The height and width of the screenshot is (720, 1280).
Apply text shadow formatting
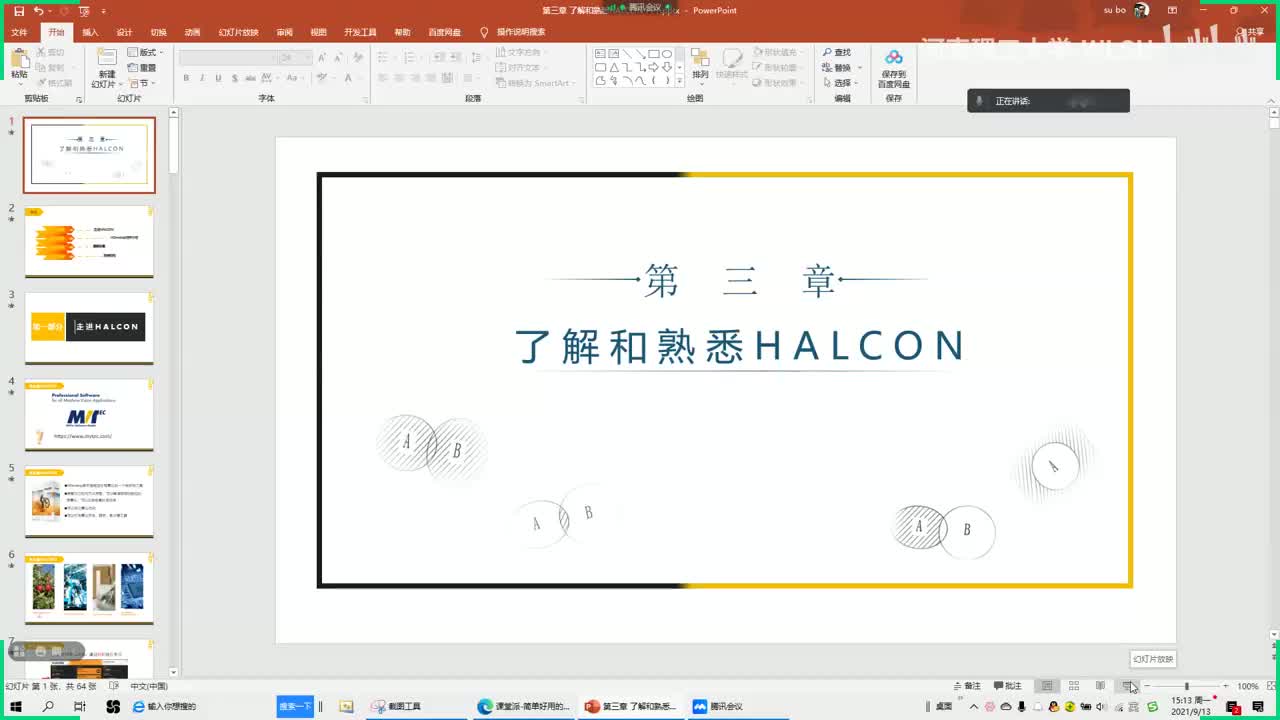(235, 78)
